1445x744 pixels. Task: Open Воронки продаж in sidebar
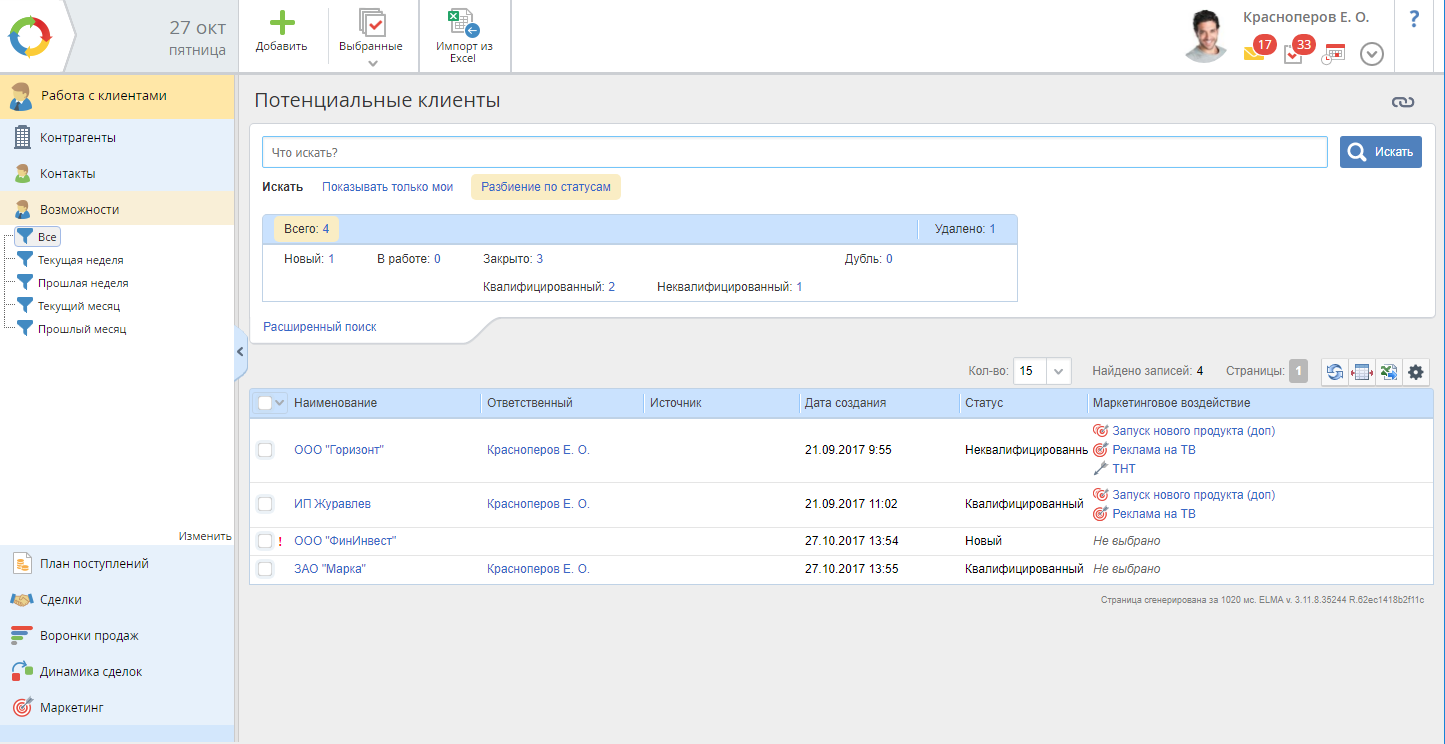point(89,636)
